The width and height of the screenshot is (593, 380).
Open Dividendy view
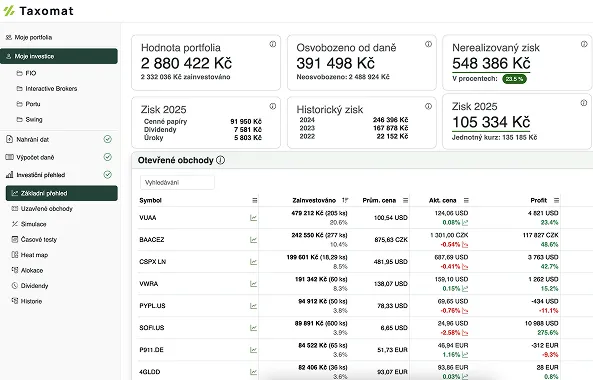(x=30, y=286)
